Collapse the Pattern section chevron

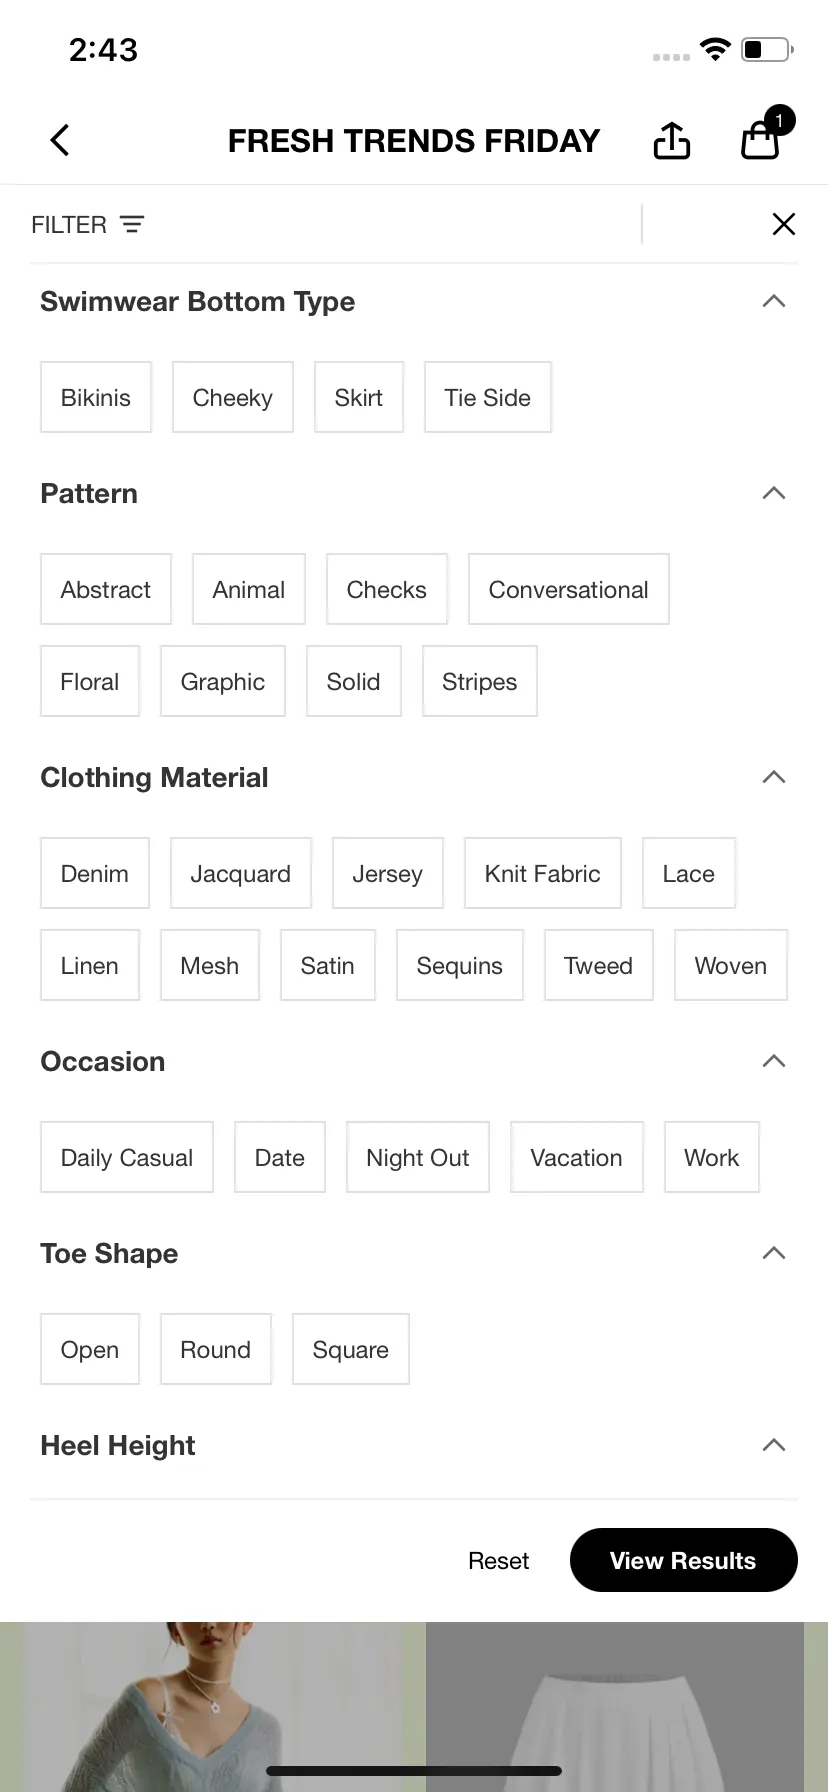pyautogui.click(x=774, y=493)
